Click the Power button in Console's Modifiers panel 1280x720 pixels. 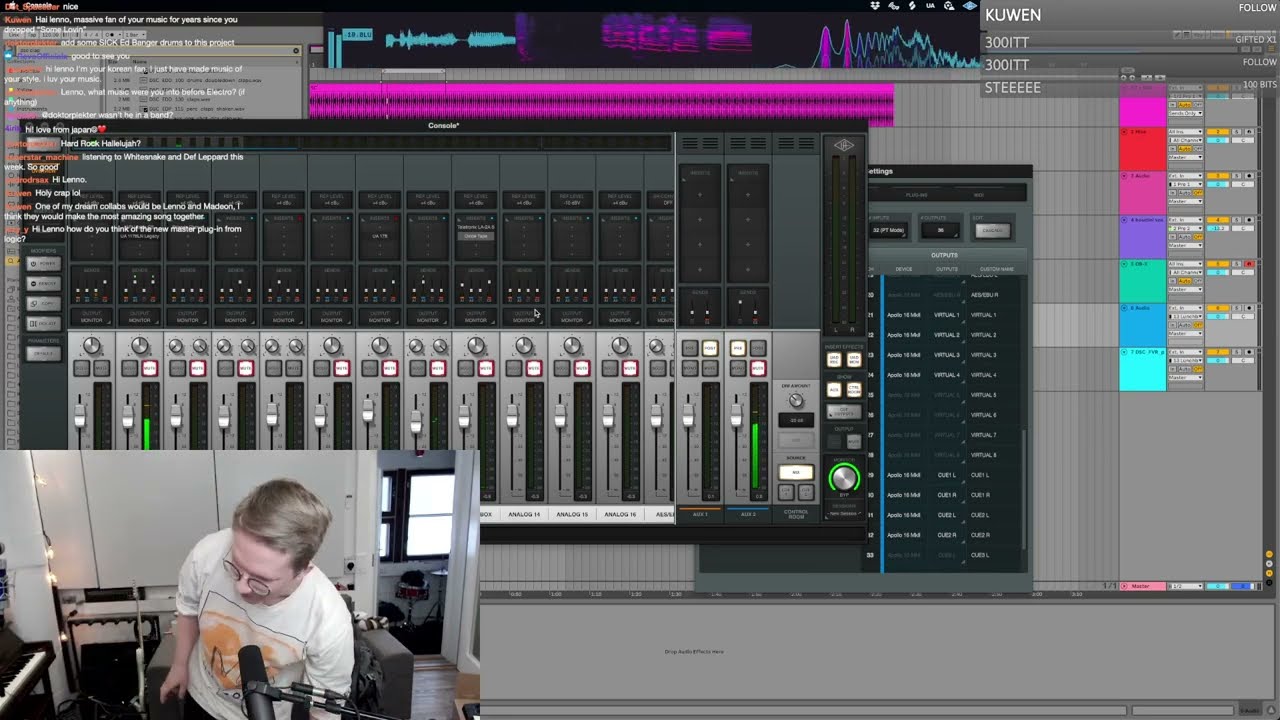click(x=45, y=264)
